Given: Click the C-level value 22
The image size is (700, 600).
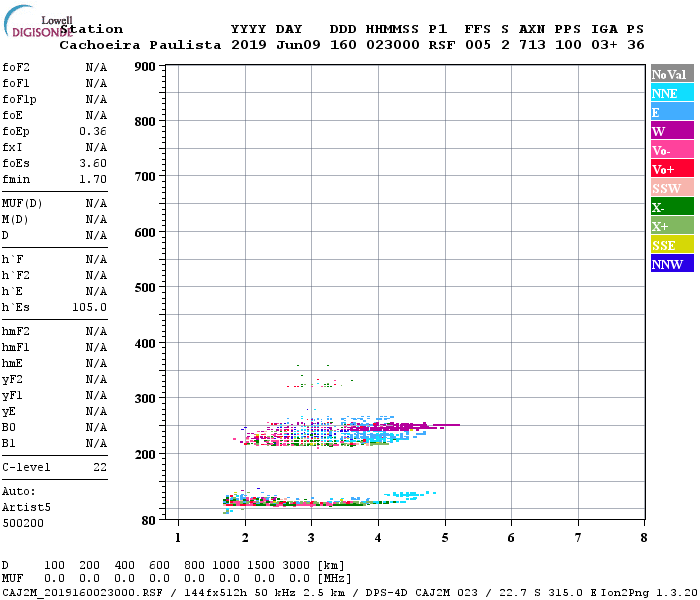Looking at the screenshot, I should pos(100,467).
